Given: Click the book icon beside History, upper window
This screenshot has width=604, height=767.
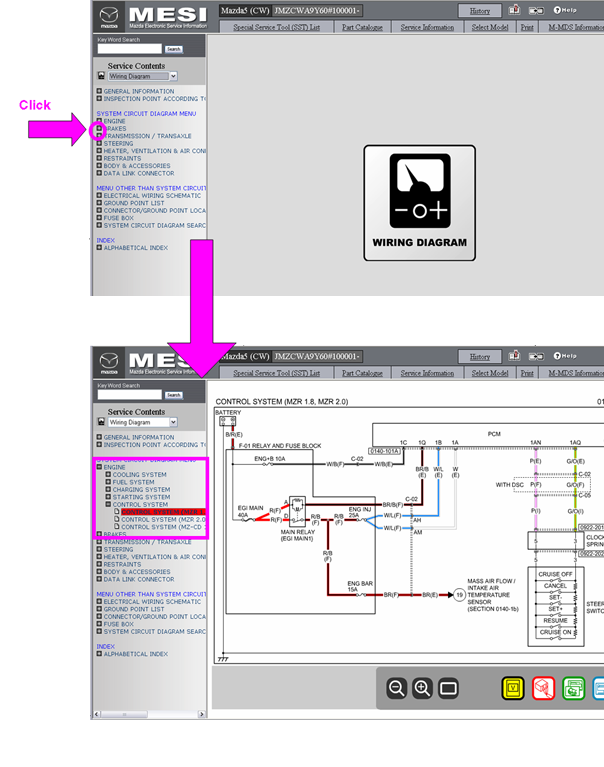Looking at the screenshot, I should (514, 10).
